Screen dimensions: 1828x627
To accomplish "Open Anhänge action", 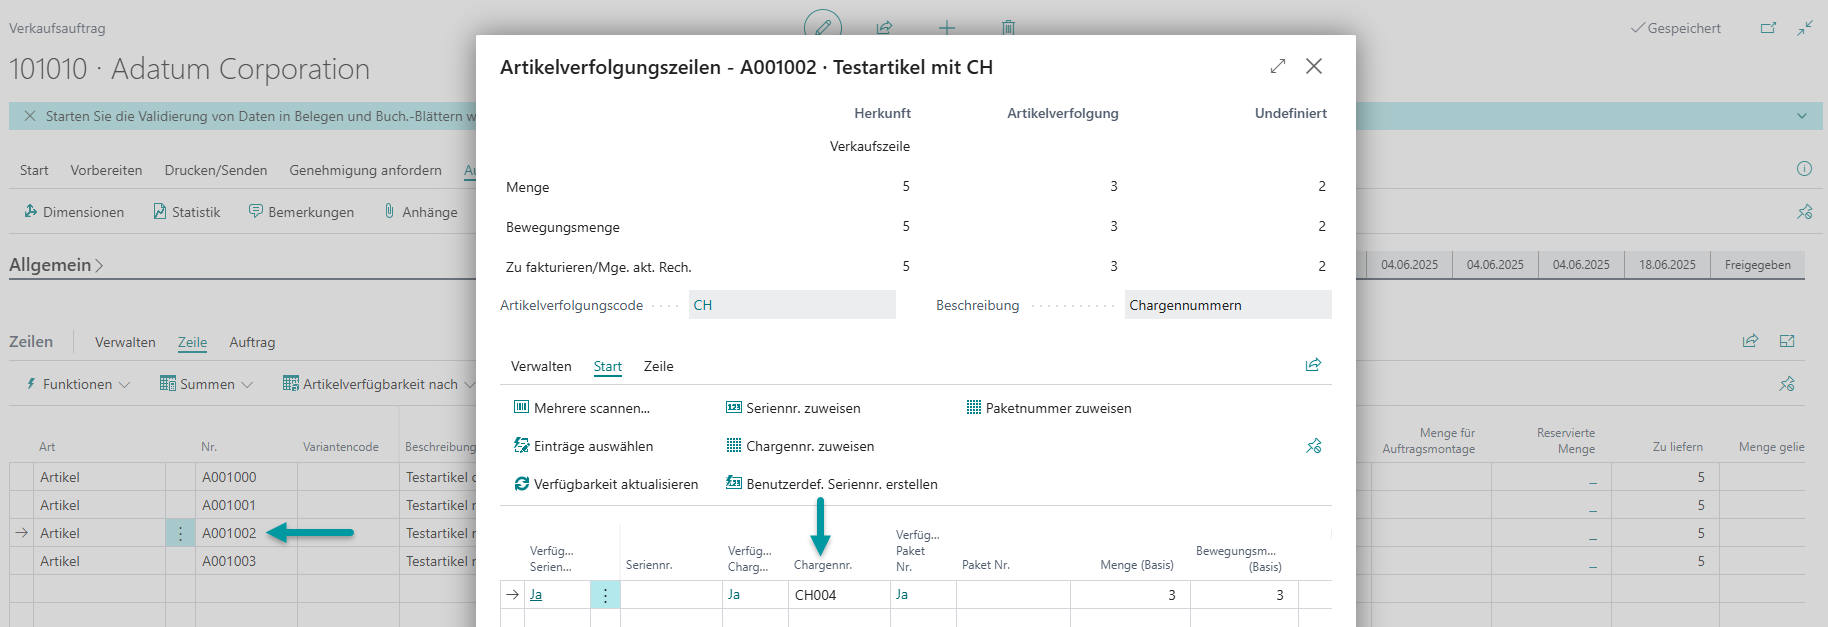I will [420, 212].
